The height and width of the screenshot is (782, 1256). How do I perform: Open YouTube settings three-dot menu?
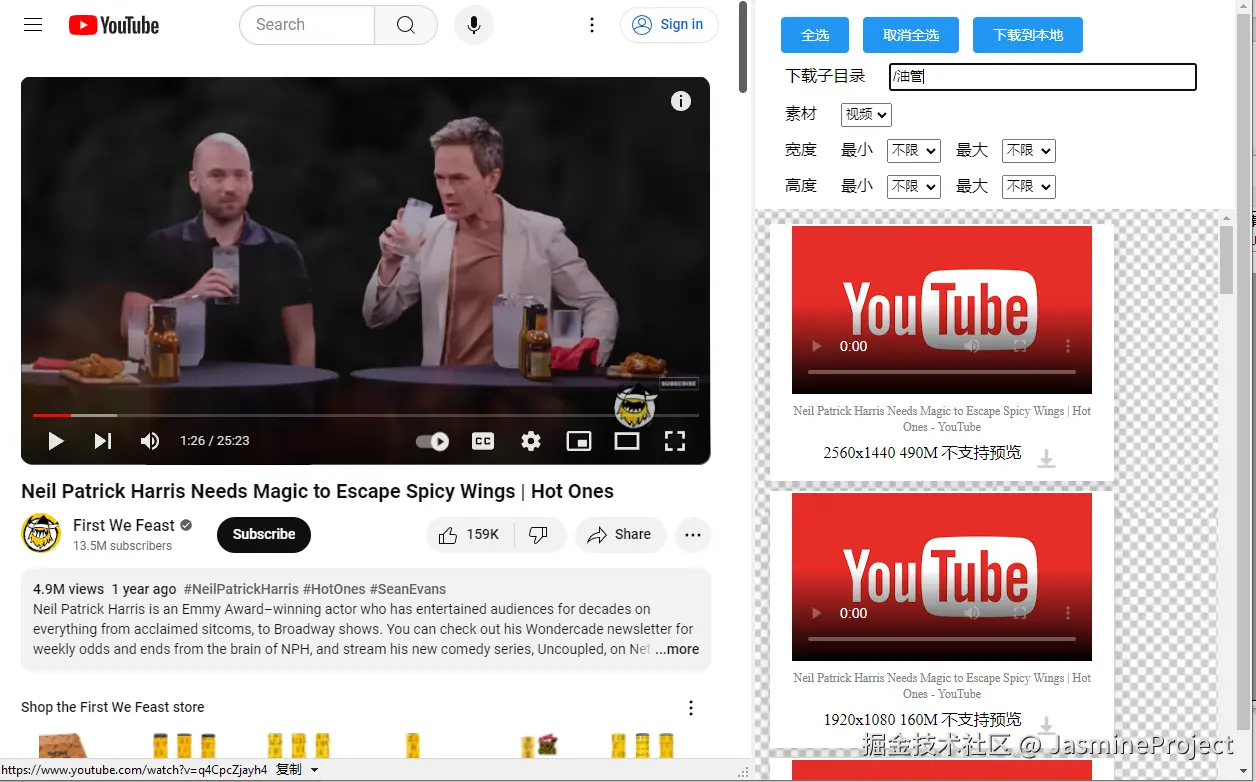pyautogui.click(x=592, y=25)
